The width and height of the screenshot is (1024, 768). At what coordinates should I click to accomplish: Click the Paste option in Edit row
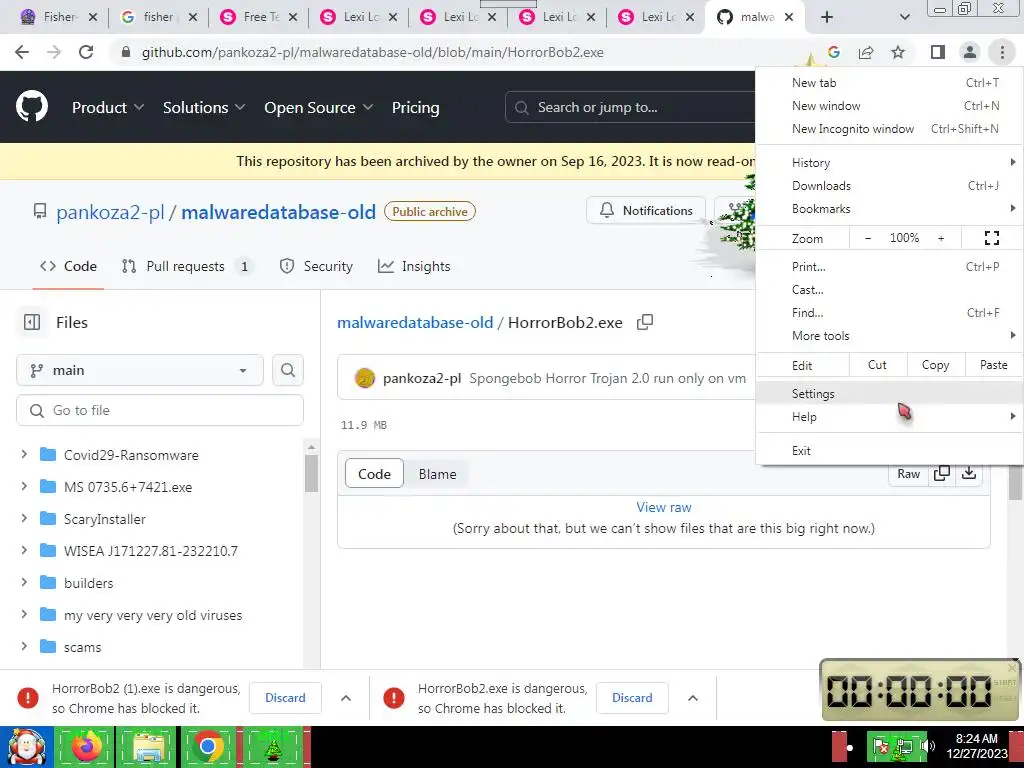[993, 365]
